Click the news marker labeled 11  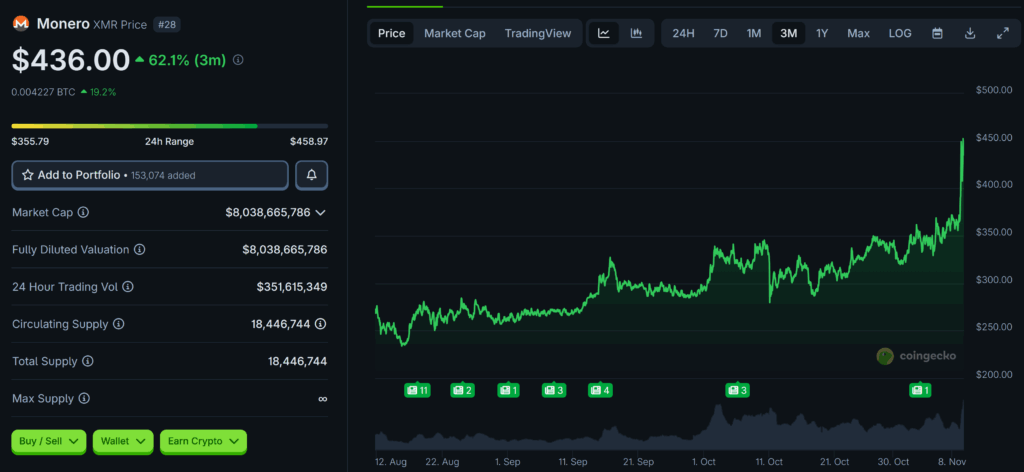pos(417,390)
